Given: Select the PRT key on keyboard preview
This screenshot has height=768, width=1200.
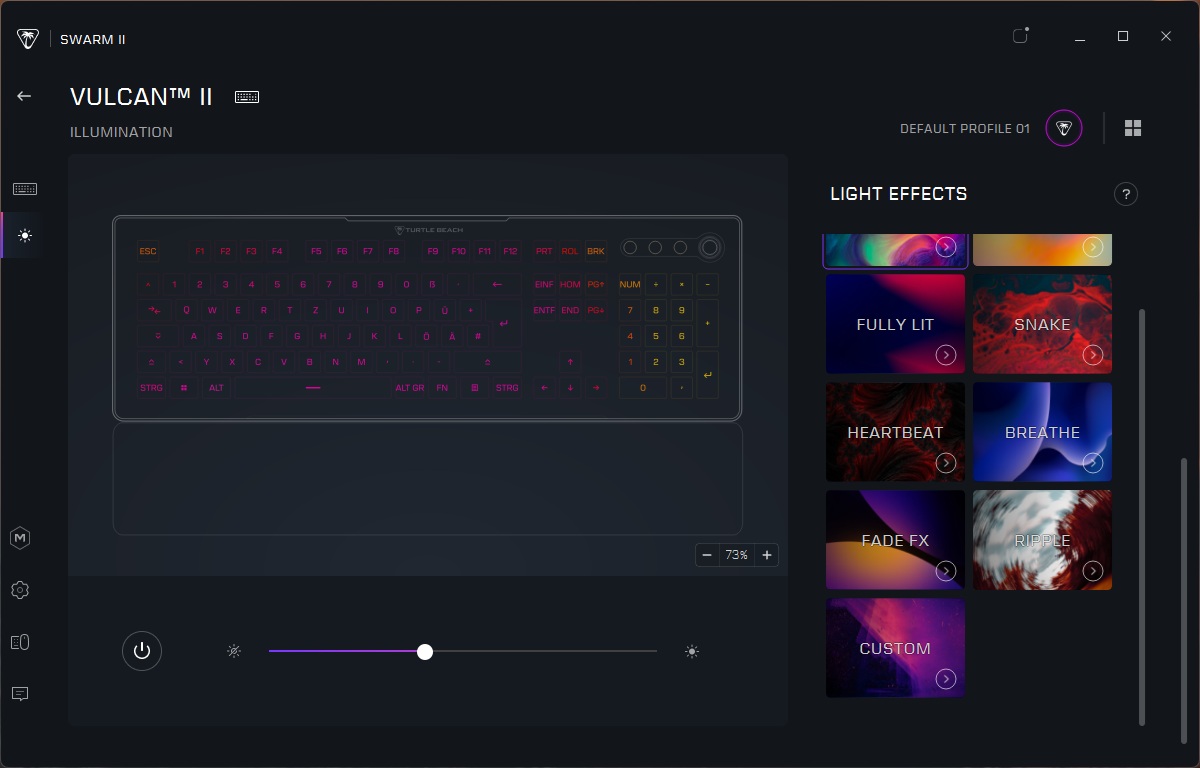Looking at the screenshot, I should pyautogui.click(x=544, y=251).
